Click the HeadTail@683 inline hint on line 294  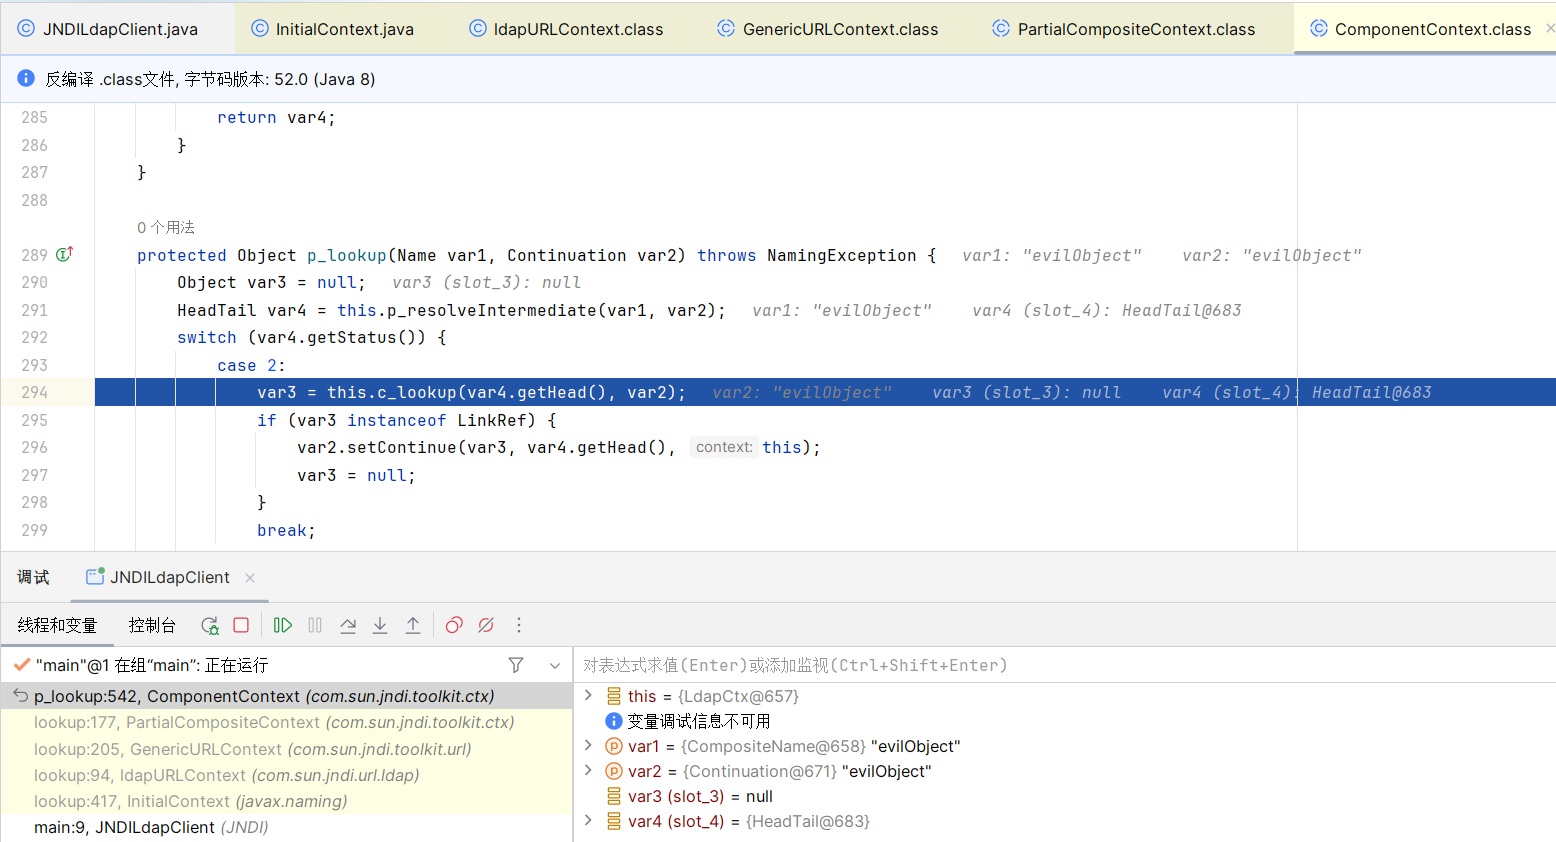tap(1371, 392)
